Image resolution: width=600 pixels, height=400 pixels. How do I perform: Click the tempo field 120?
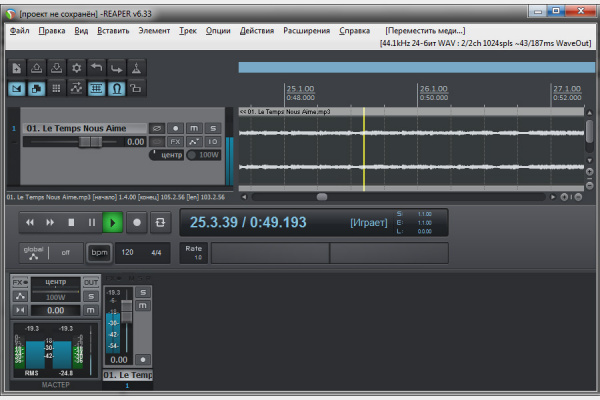(127, 253)
